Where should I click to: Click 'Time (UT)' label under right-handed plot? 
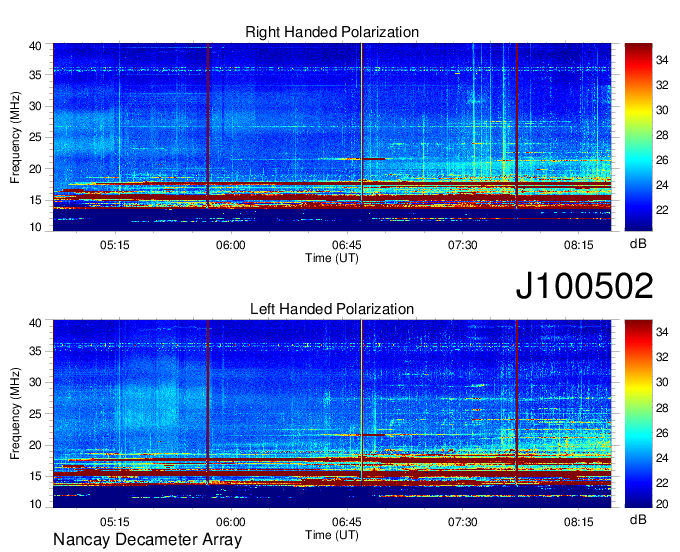[332, 258]
